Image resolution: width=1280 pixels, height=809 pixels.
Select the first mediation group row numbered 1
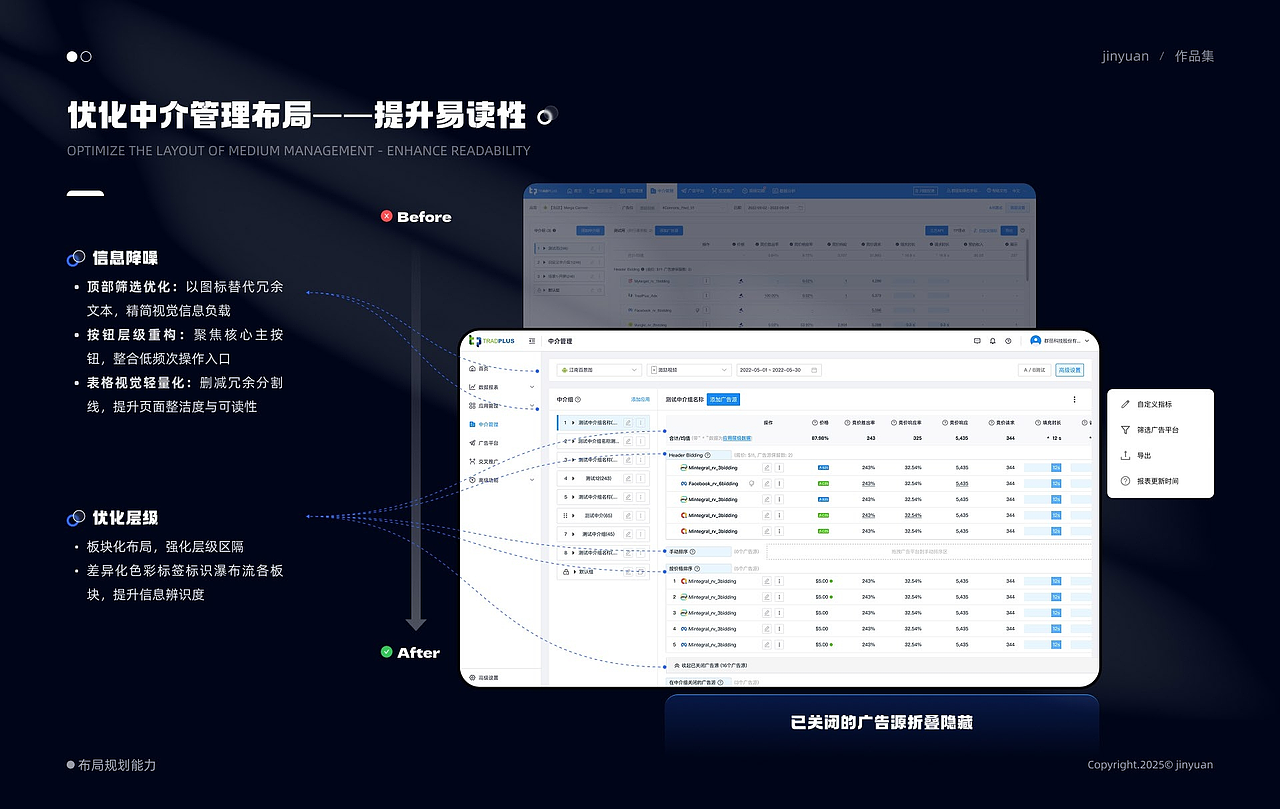603,423
